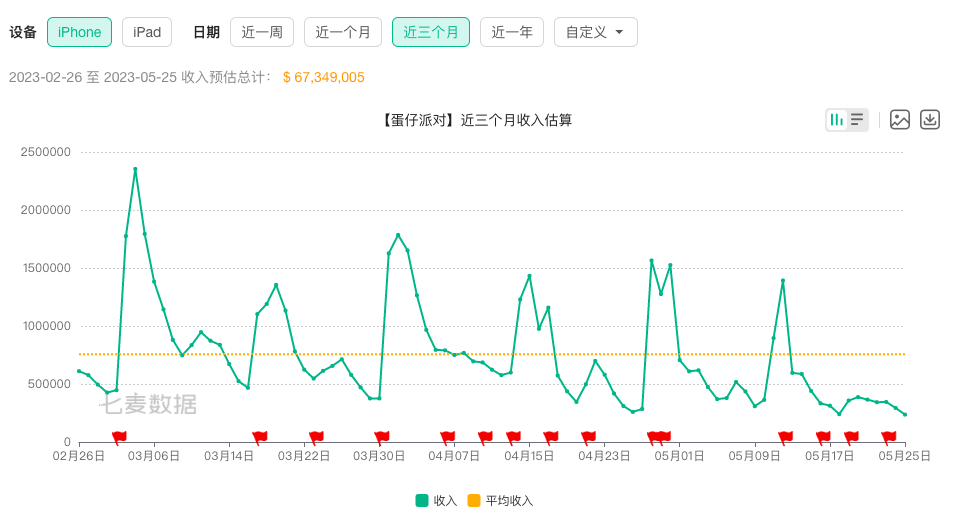Screen dimensions: 957x517
Task: Click the highest peak data point on chart
Action: [x=135, y=169]
